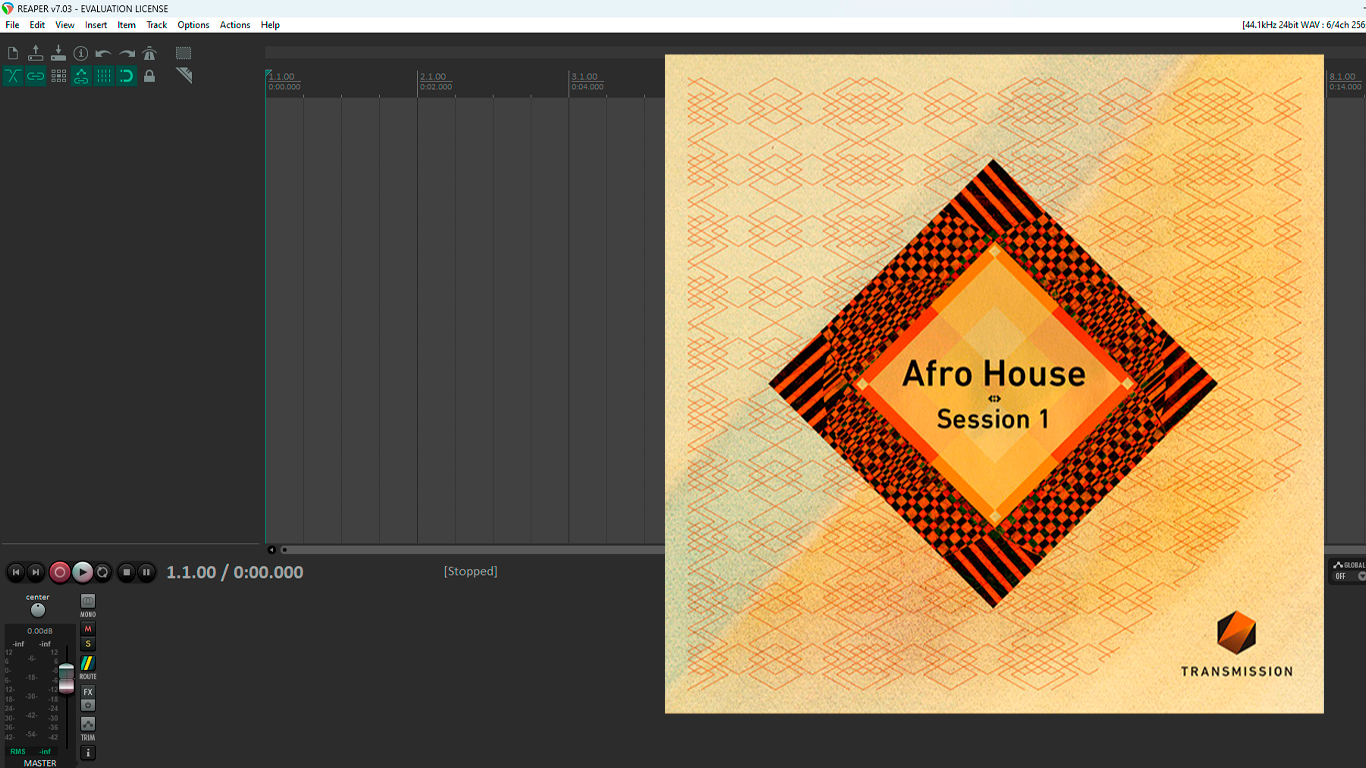Click master track info i button
The image size is (1366, 768).
pos(88,752)
